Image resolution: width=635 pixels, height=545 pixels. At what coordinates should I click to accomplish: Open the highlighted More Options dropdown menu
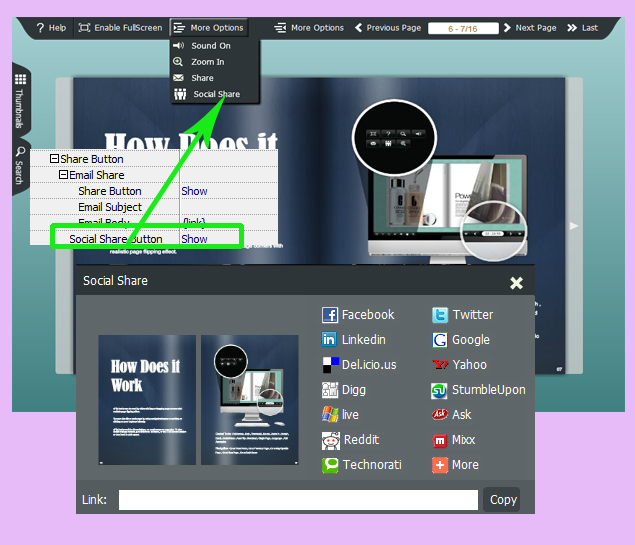click(x=209, y=28)
